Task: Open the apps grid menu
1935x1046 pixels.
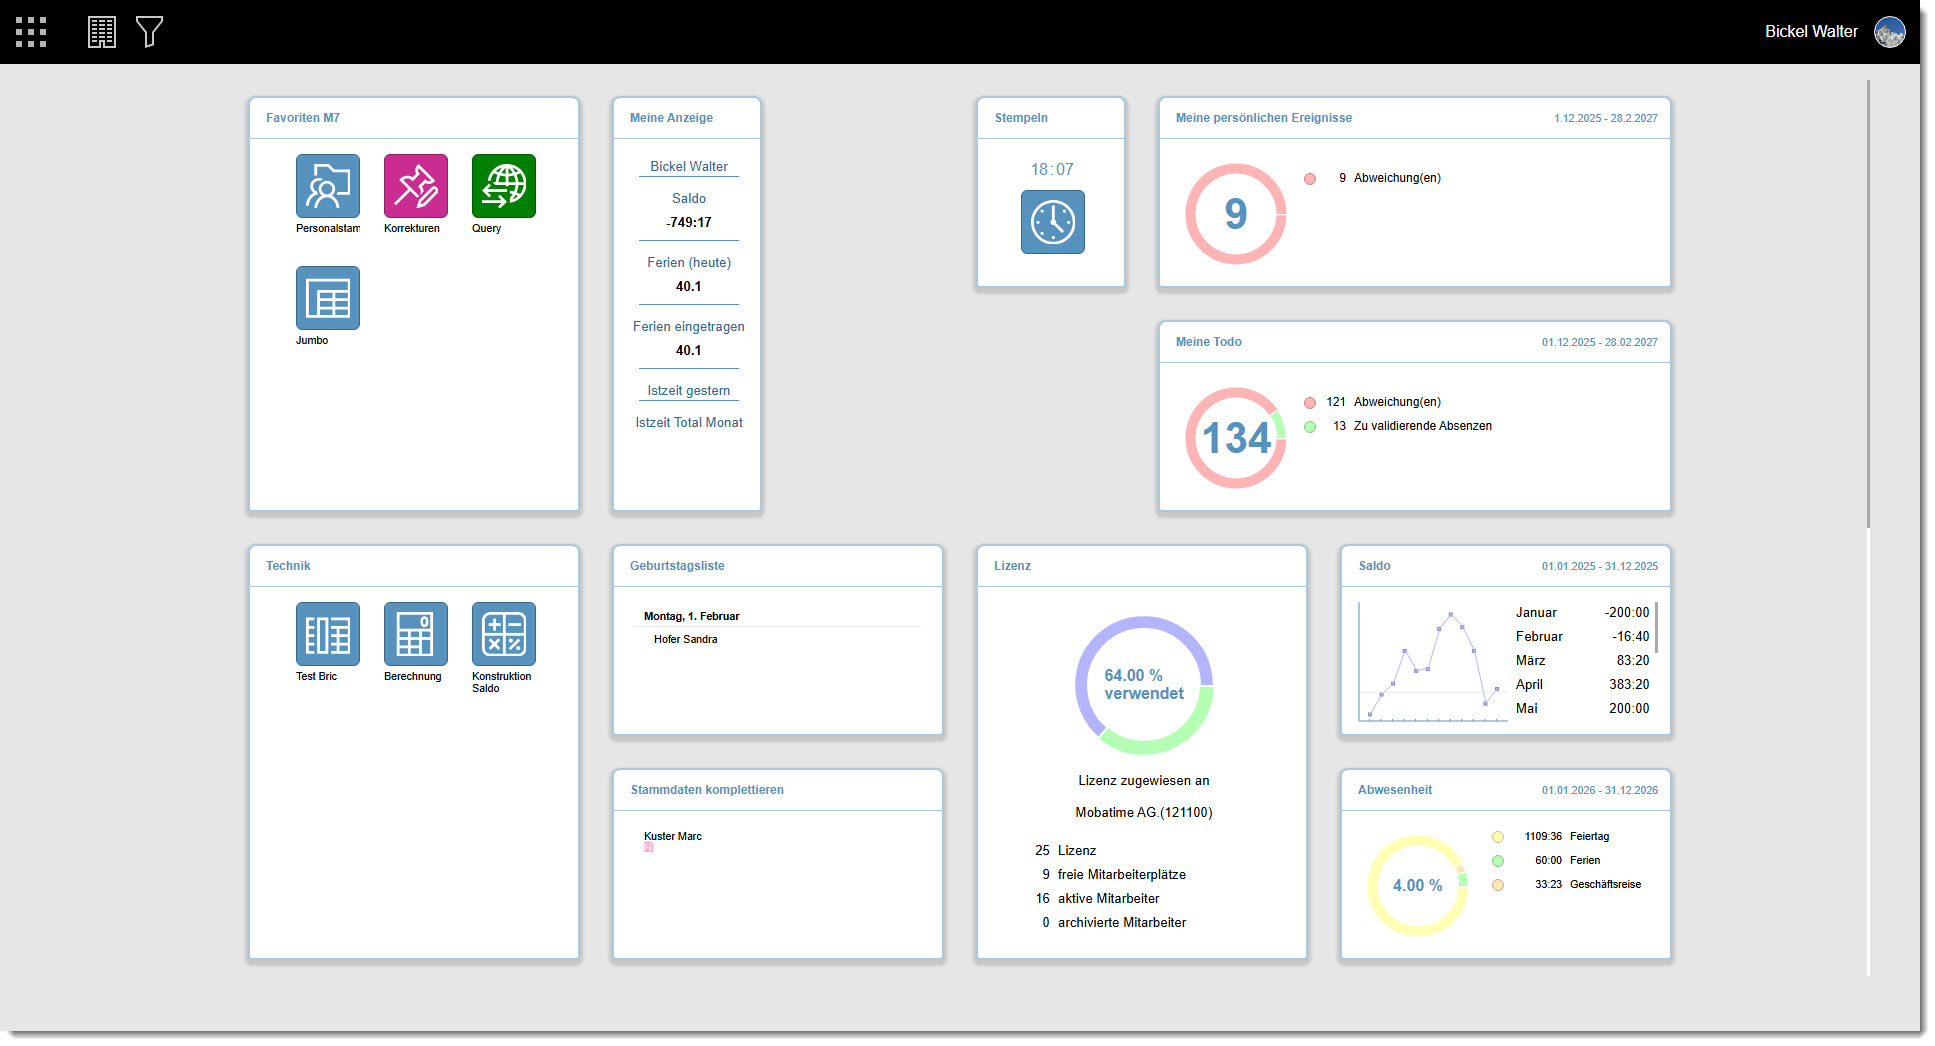Action: (31, 32)
